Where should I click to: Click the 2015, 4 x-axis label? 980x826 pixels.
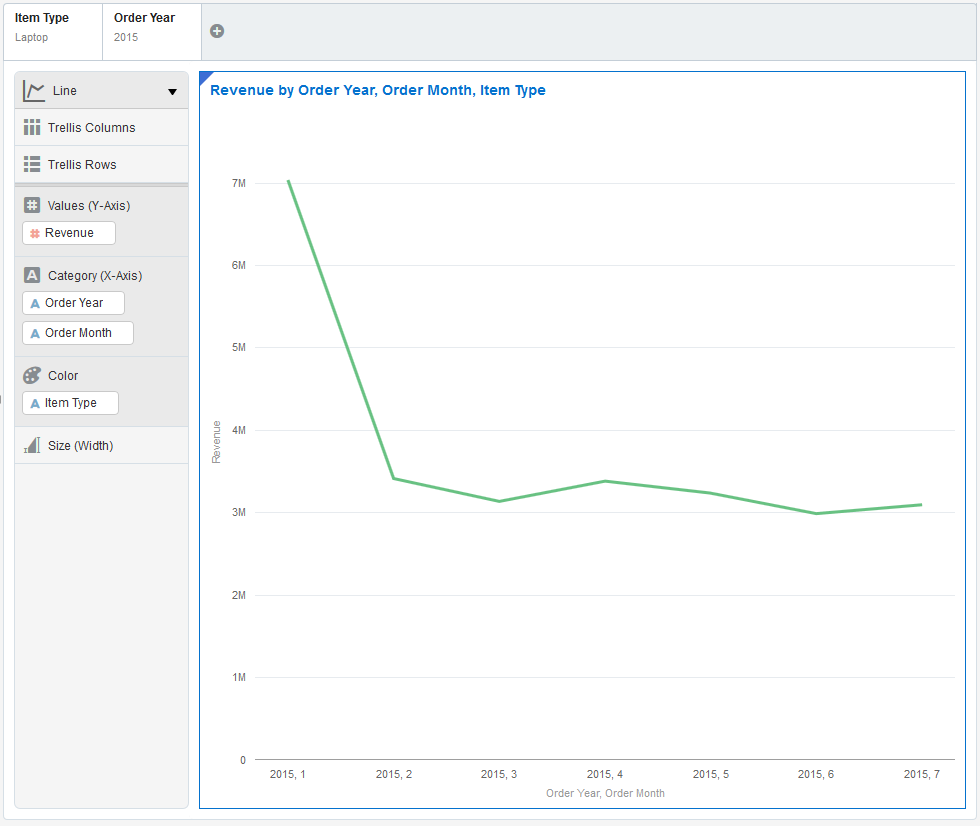605,774
